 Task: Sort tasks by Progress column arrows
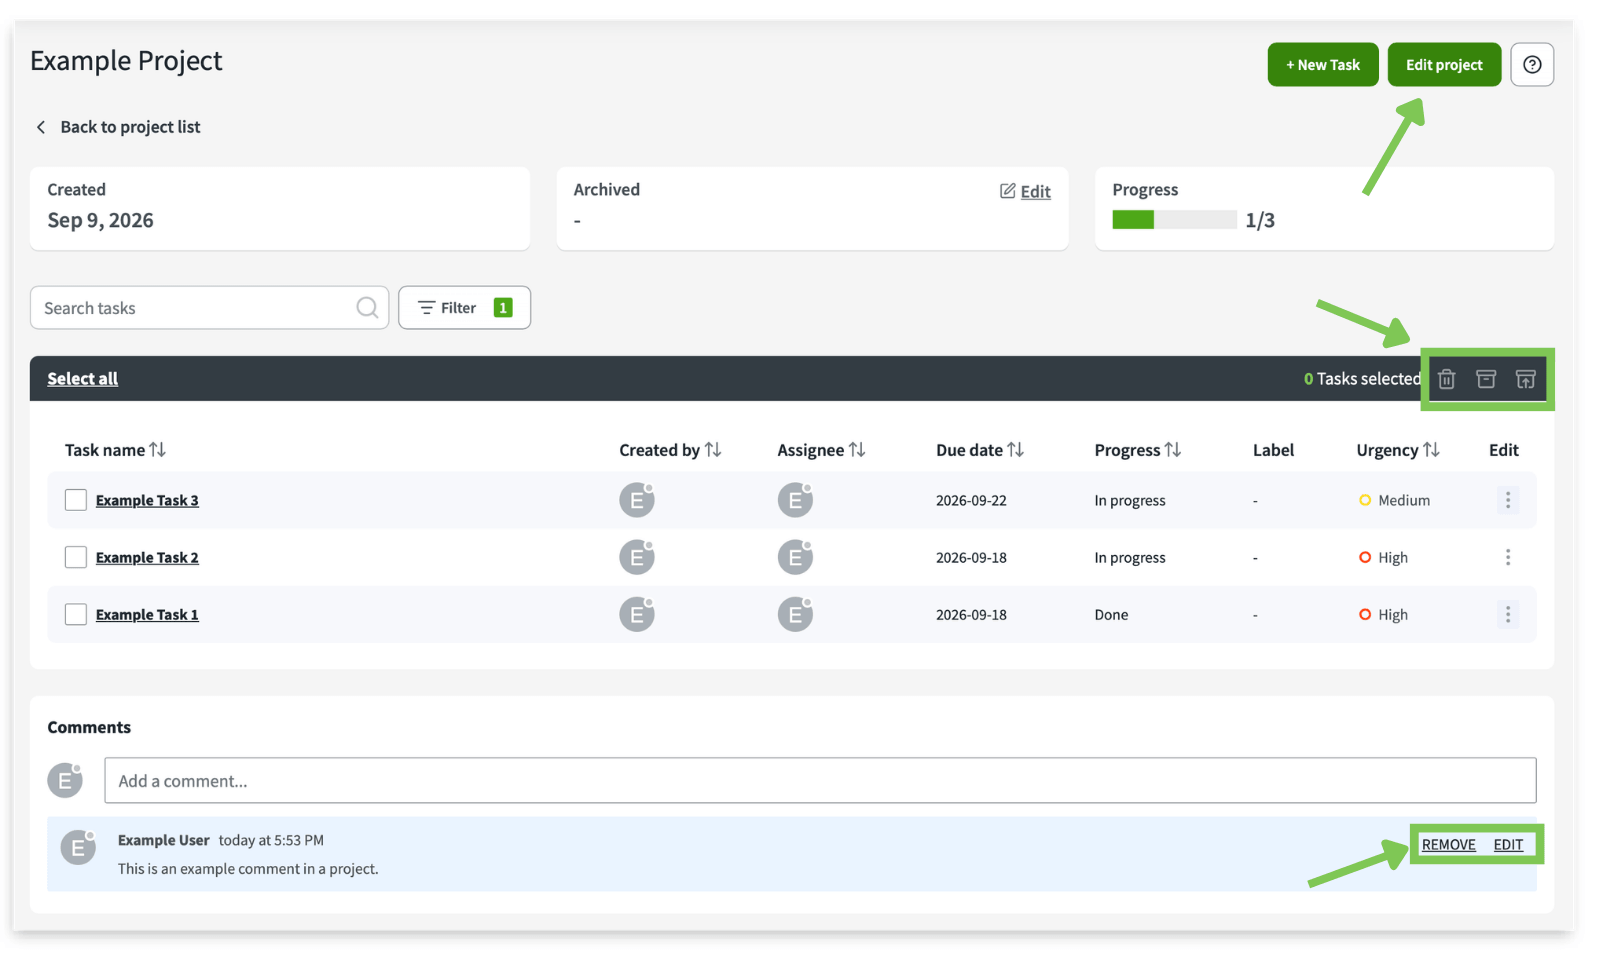click(1172, 450)
